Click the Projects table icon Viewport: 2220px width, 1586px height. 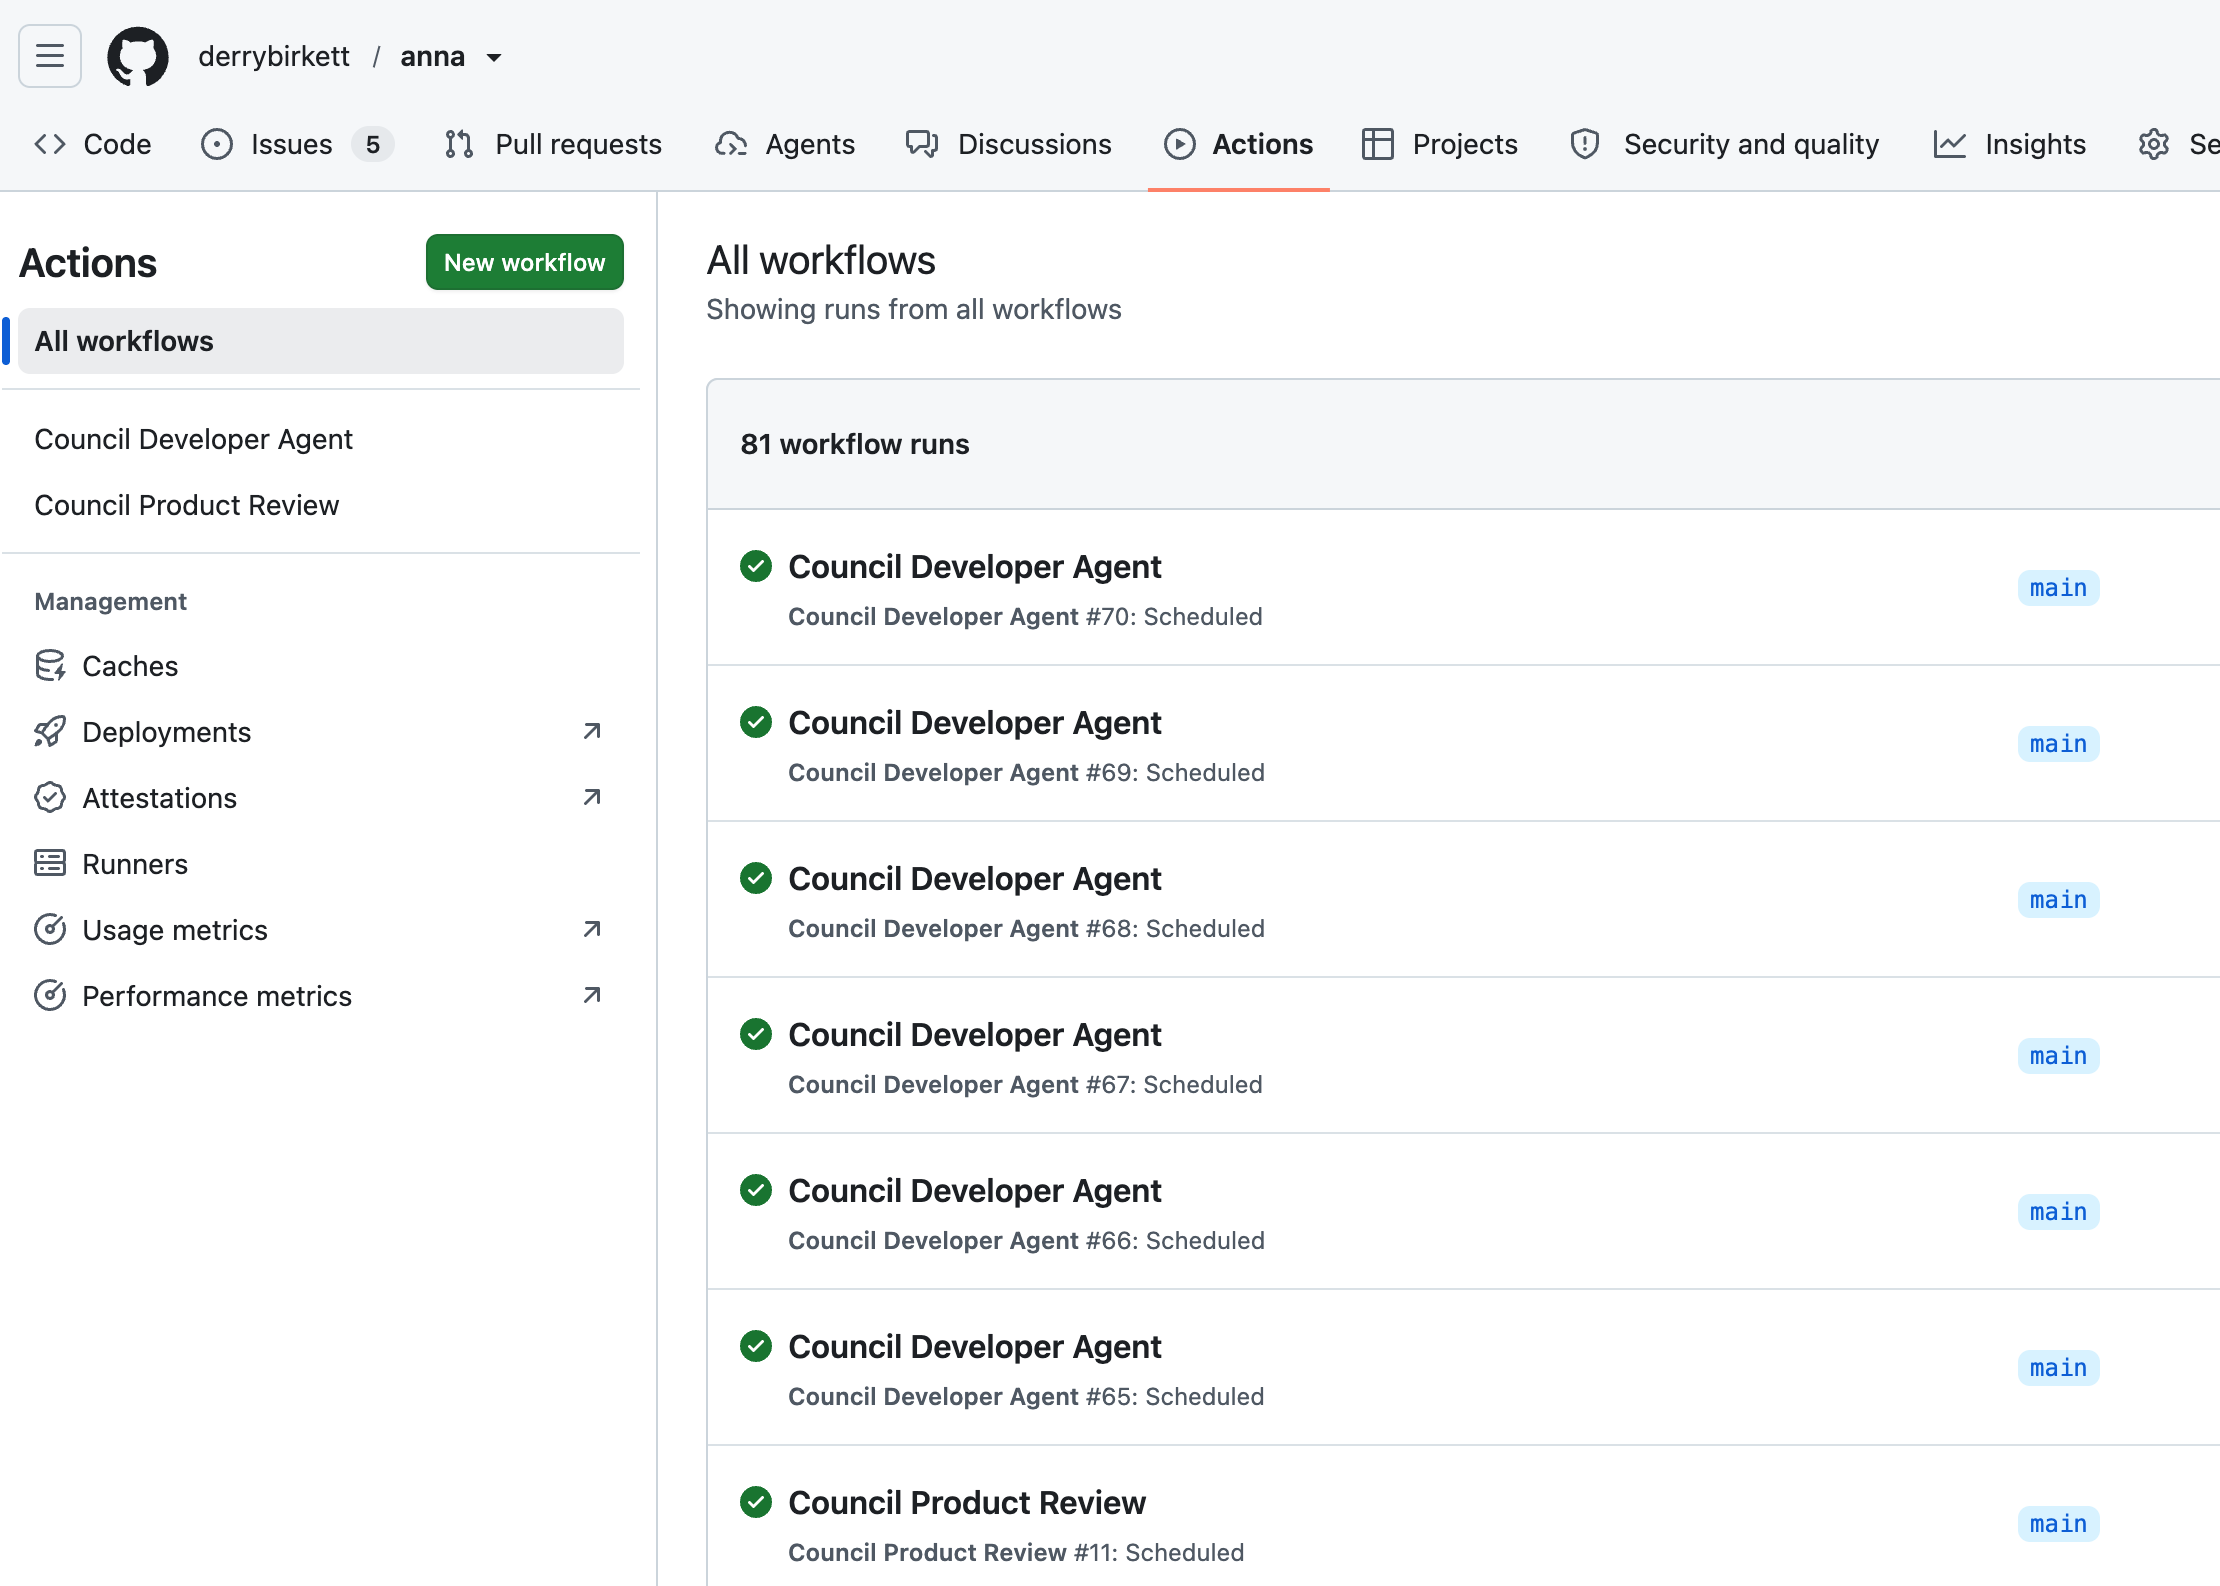tap(1377, 144)
